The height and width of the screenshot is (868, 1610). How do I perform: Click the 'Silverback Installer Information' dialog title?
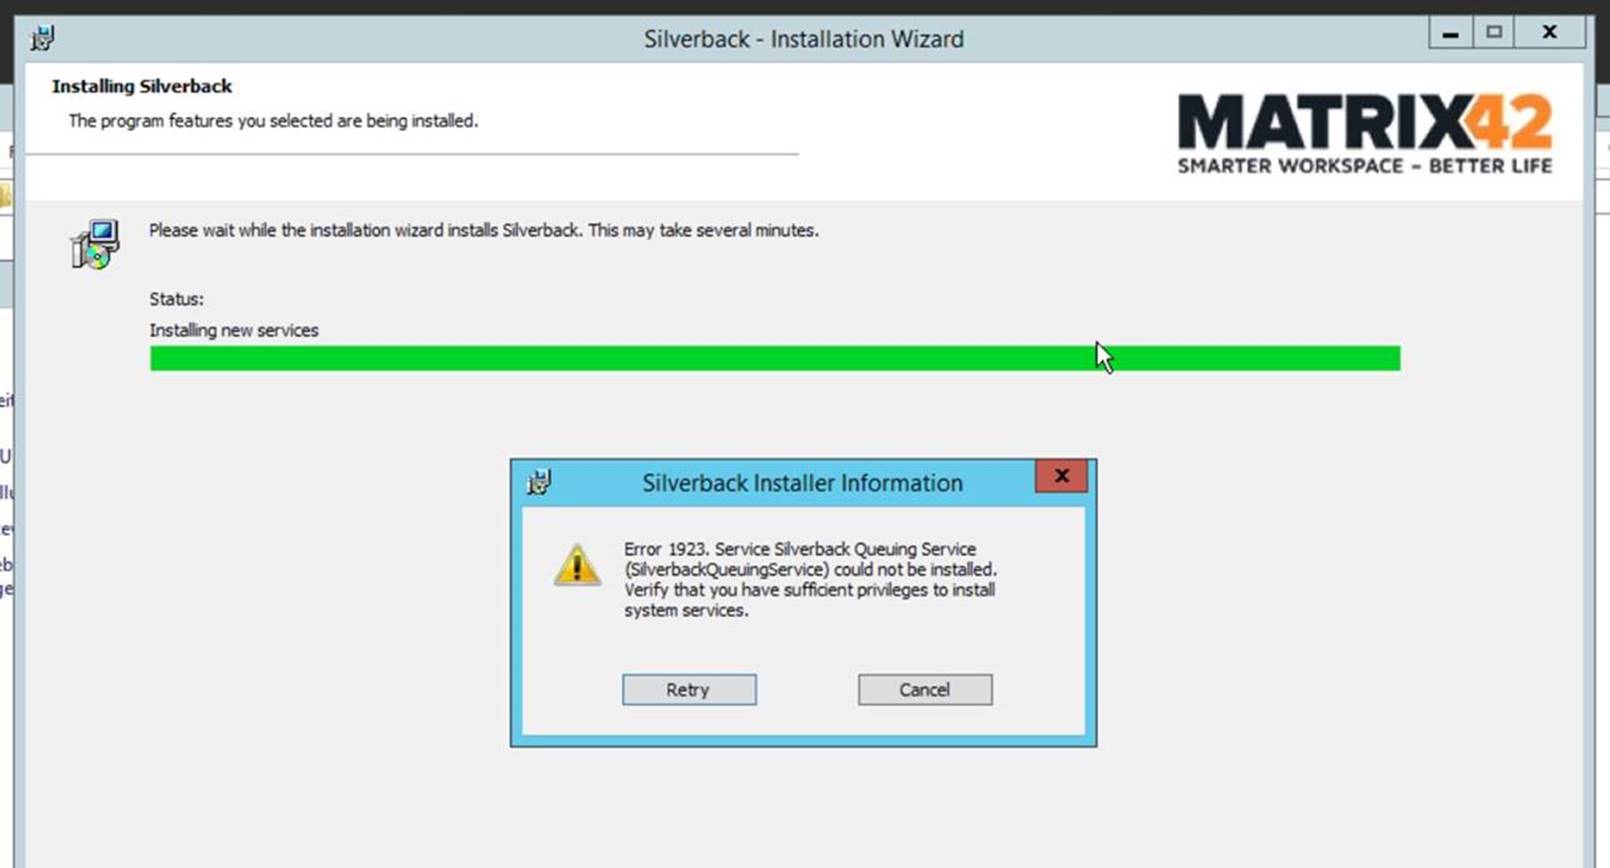click(802, 483)
